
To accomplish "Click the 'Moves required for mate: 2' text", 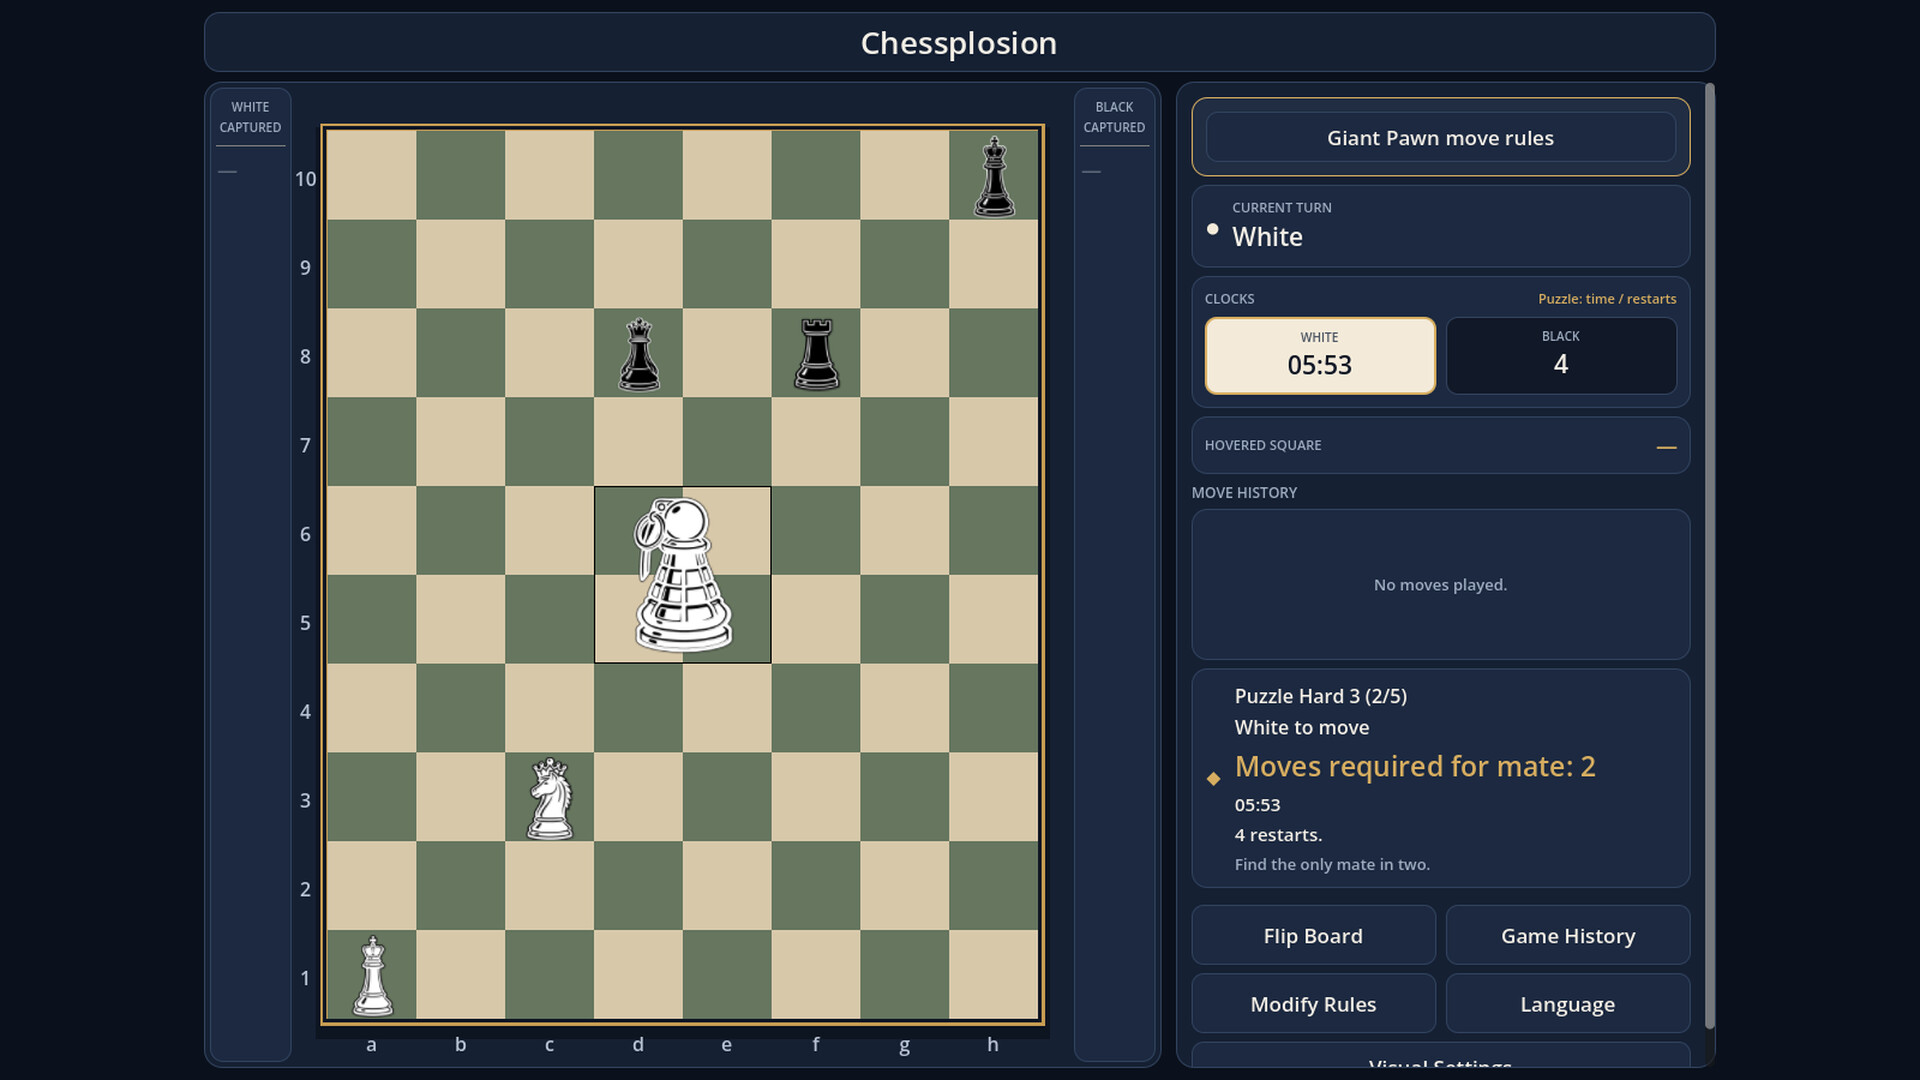I will (x=1415, y=767).
